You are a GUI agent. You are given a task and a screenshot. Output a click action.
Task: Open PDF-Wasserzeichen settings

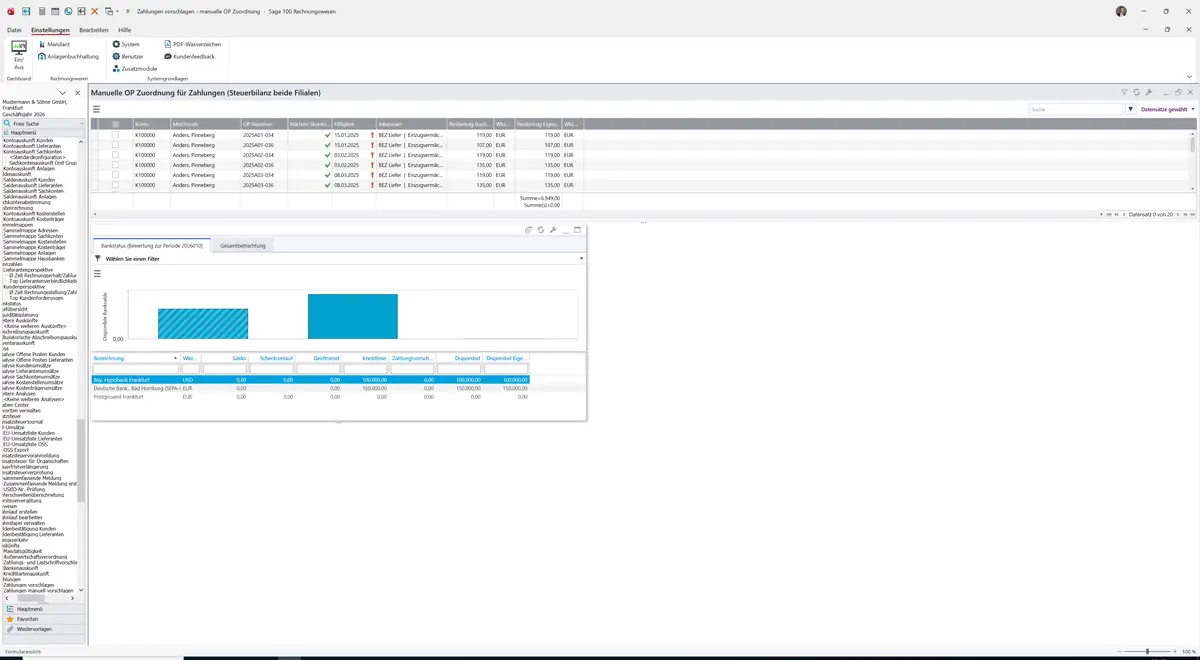192,45
